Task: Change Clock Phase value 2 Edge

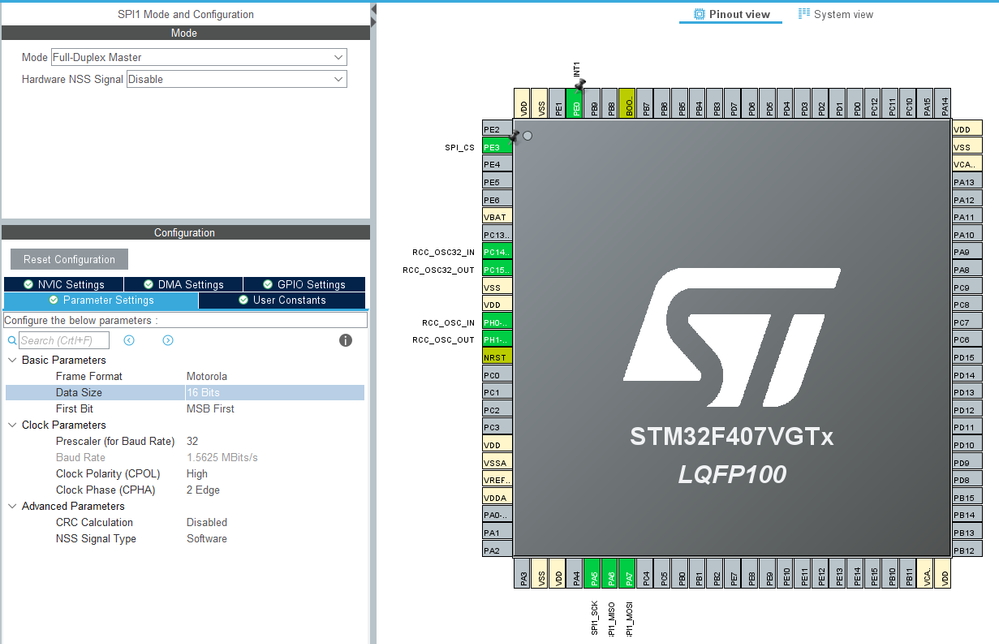Action: coord(203,490)
